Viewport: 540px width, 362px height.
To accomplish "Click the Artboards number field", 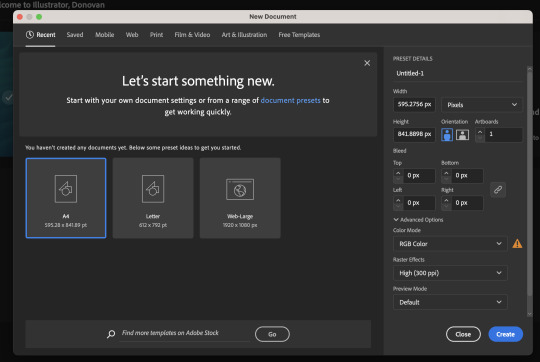I will tap(503, 135).
